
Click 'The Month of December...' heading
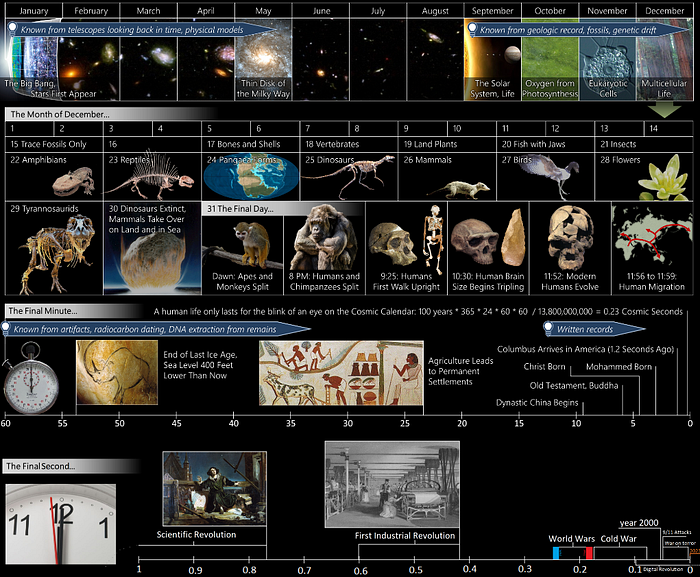60,114
